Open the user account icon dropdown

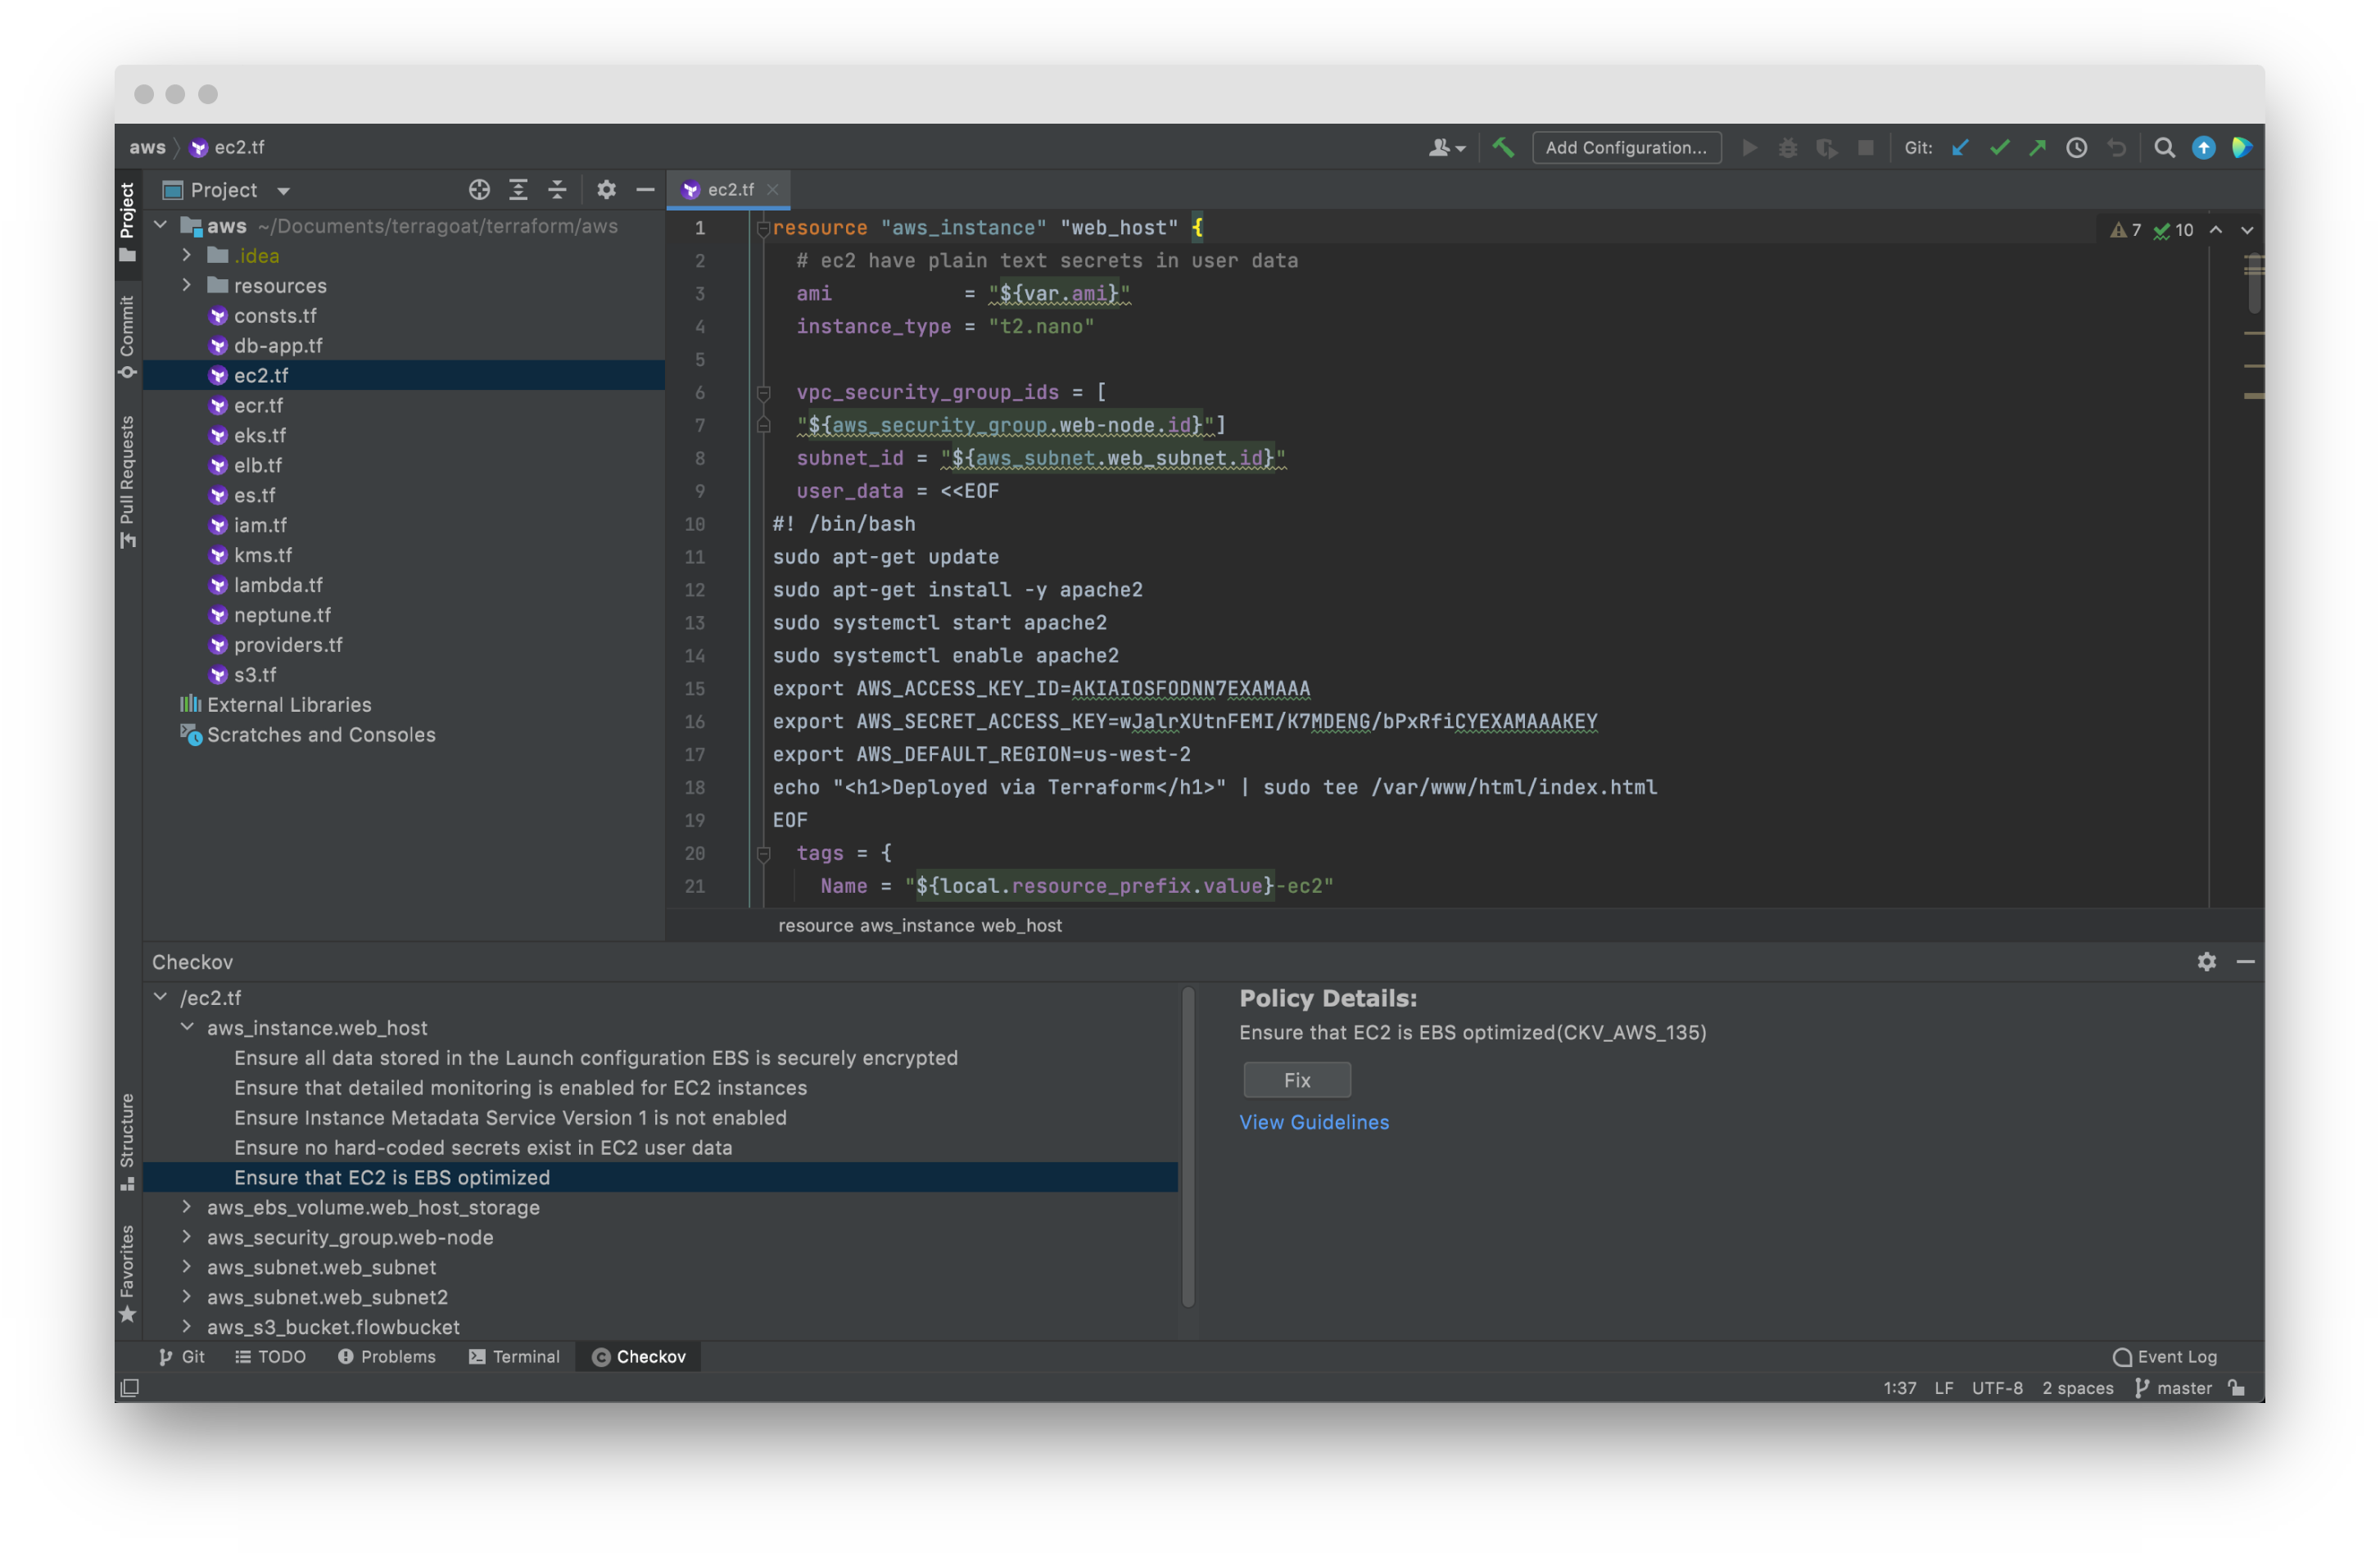tap(1447, 148)
